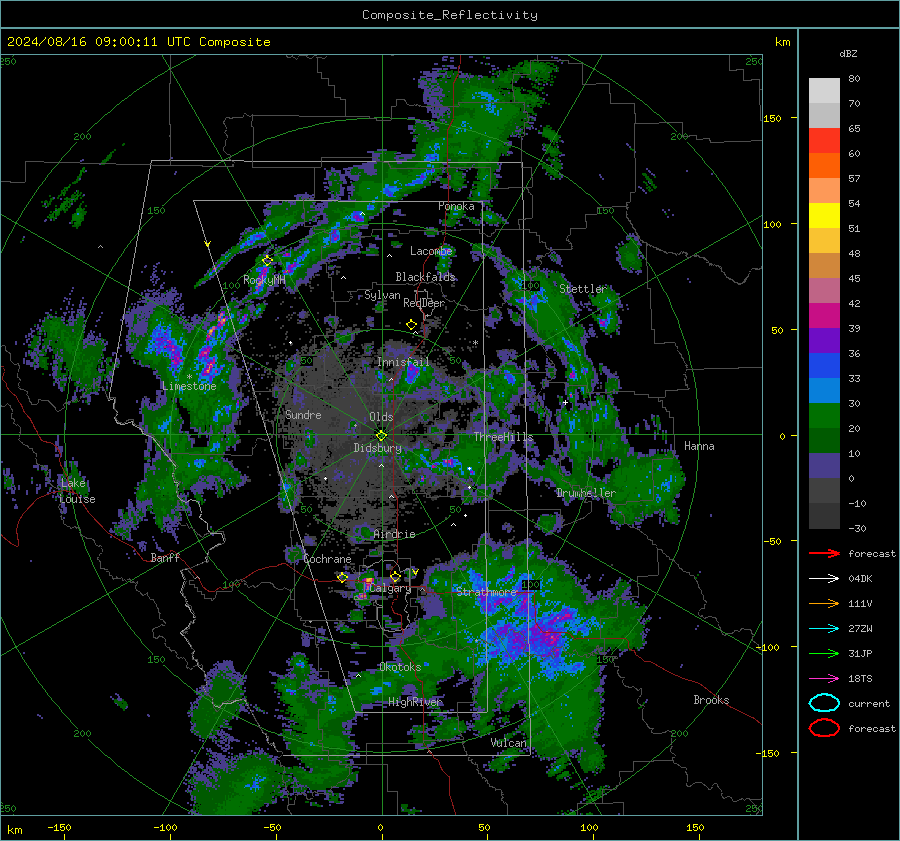Viewport: 900px width, 841px height.
Task: Click the -30 value in dBZ legend
Action: pyautogui.click(x=858, y=529)
